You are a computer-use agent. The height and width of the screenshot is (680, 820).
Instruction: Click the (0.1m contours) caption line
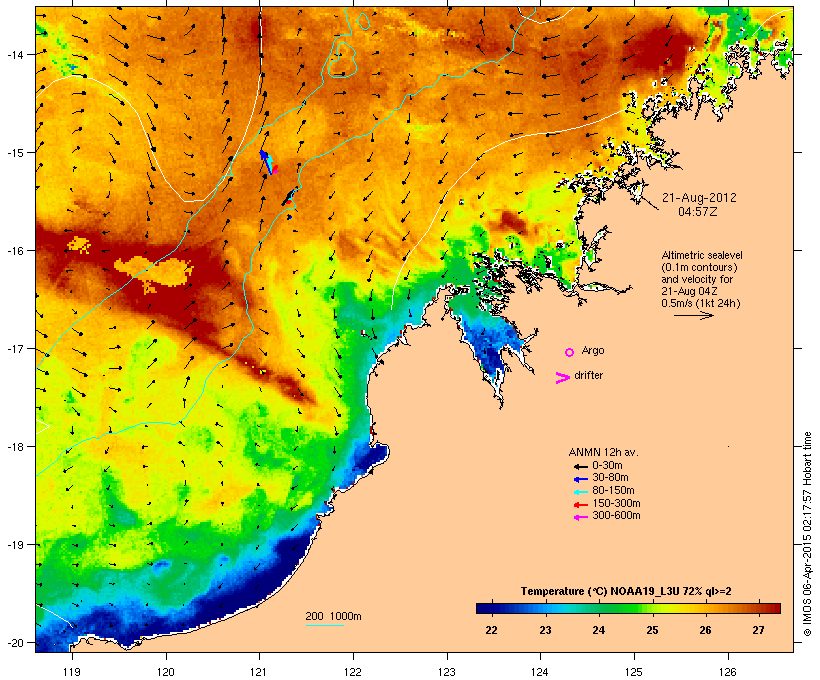tap(699, 267)
